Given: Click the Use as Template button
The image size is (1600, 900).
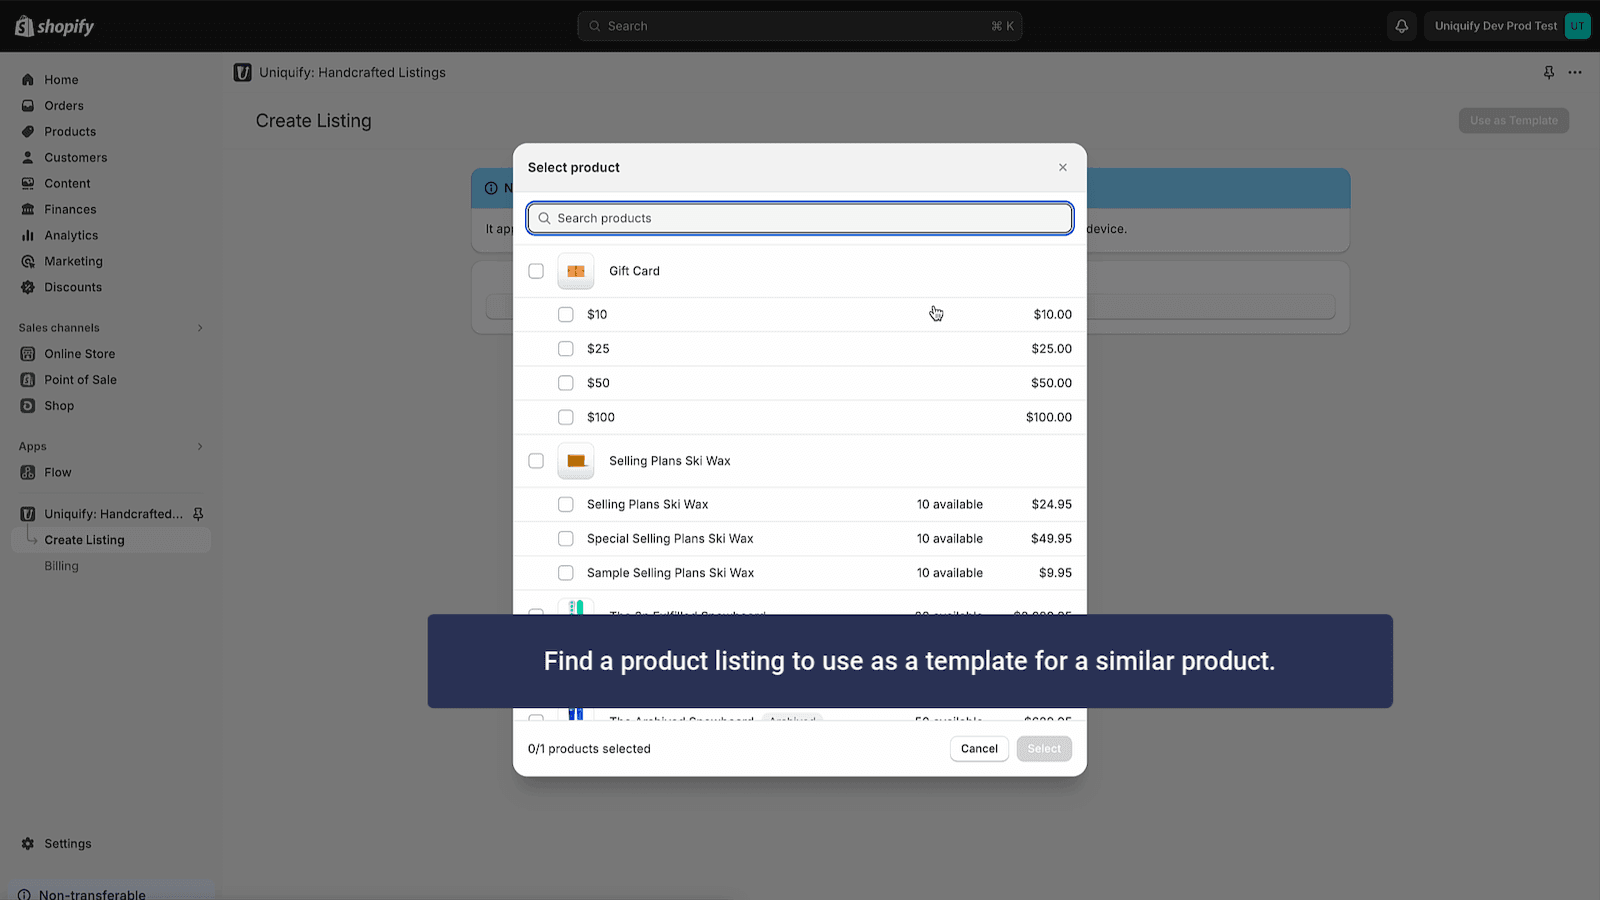Looking at the screenshot, I should point(1513,120).
